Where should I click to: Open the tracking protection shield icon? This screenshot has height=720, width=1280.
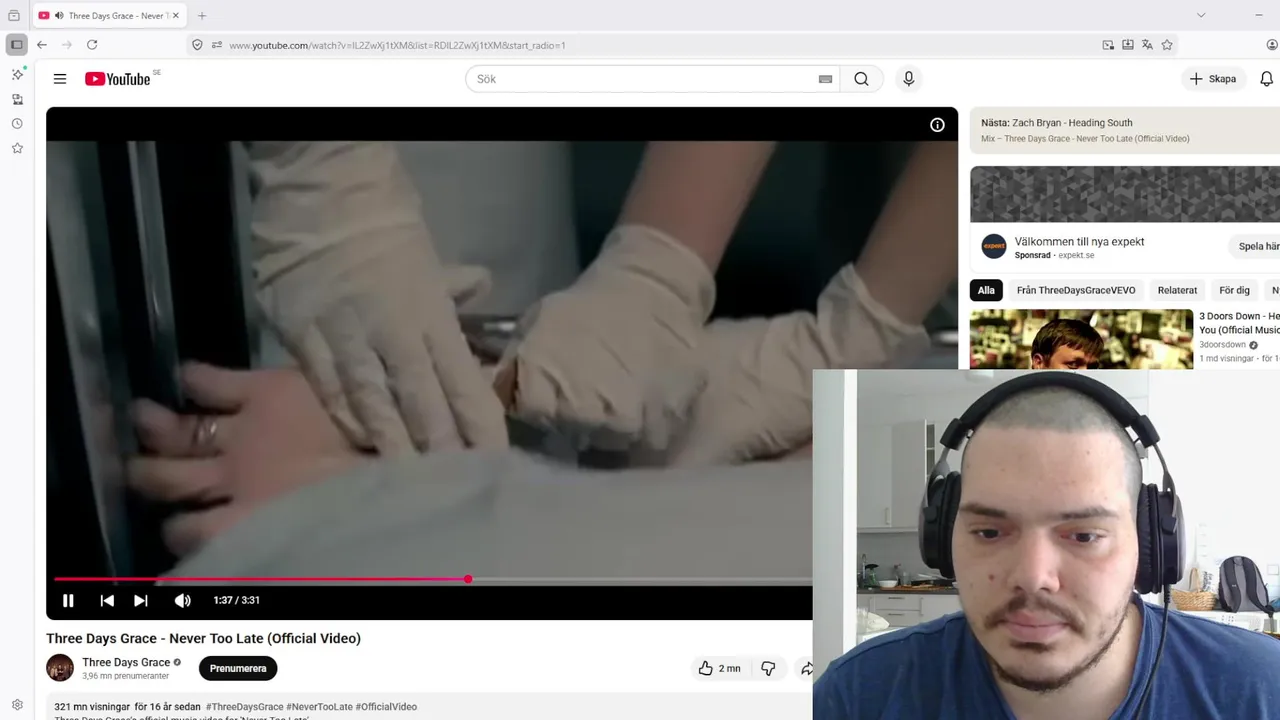pyautogui.click(x=197, y=45)
